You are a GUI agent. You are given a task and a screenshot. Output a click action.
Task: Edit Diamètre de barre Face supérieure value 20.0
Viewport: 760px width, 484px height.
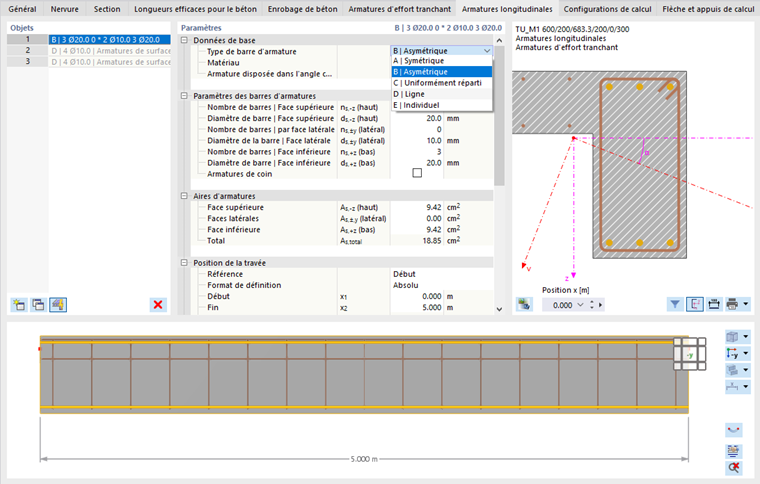tap(417, 118)
